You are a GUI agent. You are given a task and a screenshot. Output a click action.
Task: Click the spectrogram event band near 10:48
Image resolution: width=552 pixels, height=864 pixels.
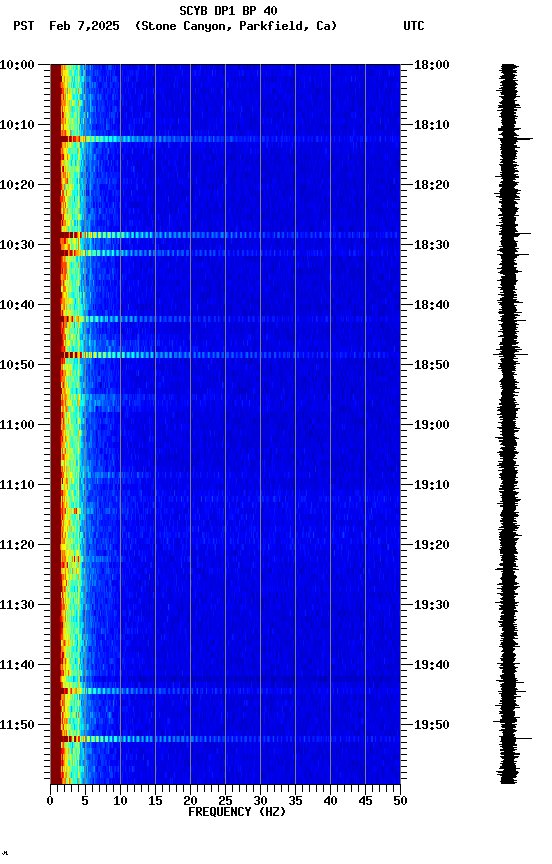[x=225, y=355]
